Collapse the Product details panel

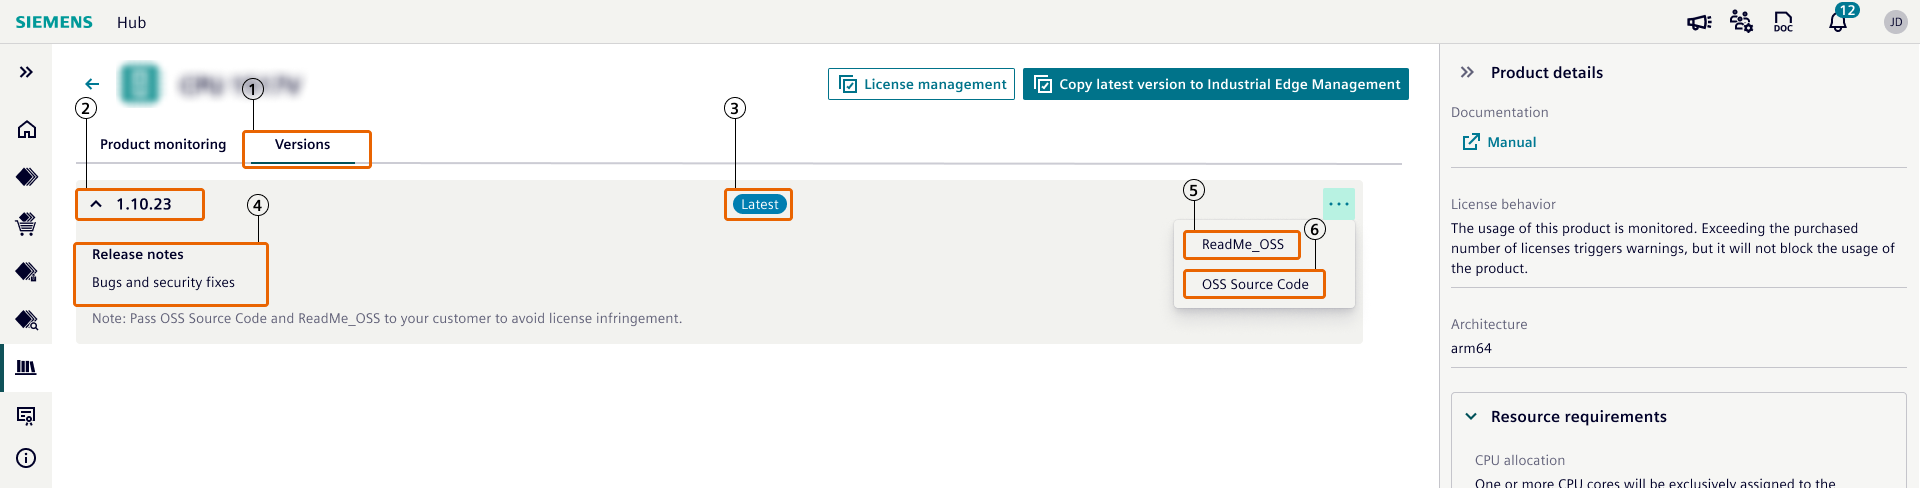point(1467,72)
